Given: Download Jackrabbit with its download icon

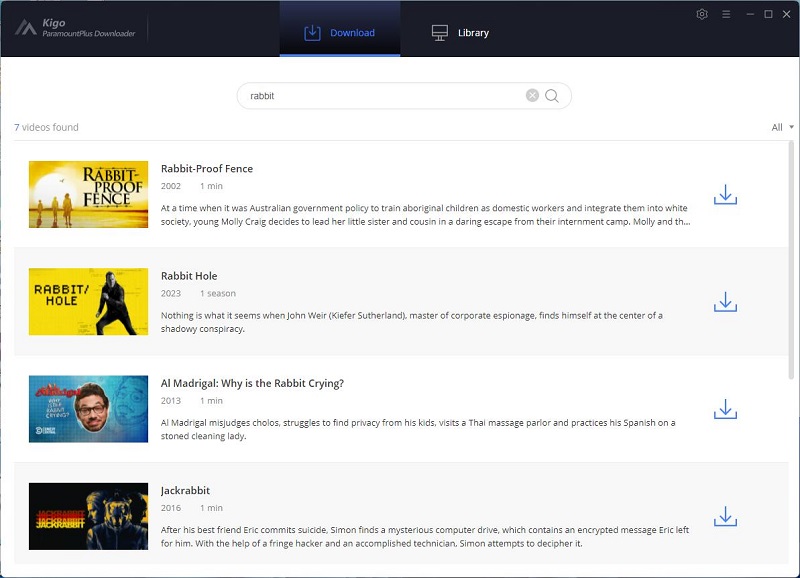Looking at the screenshot, I should 725,516.
